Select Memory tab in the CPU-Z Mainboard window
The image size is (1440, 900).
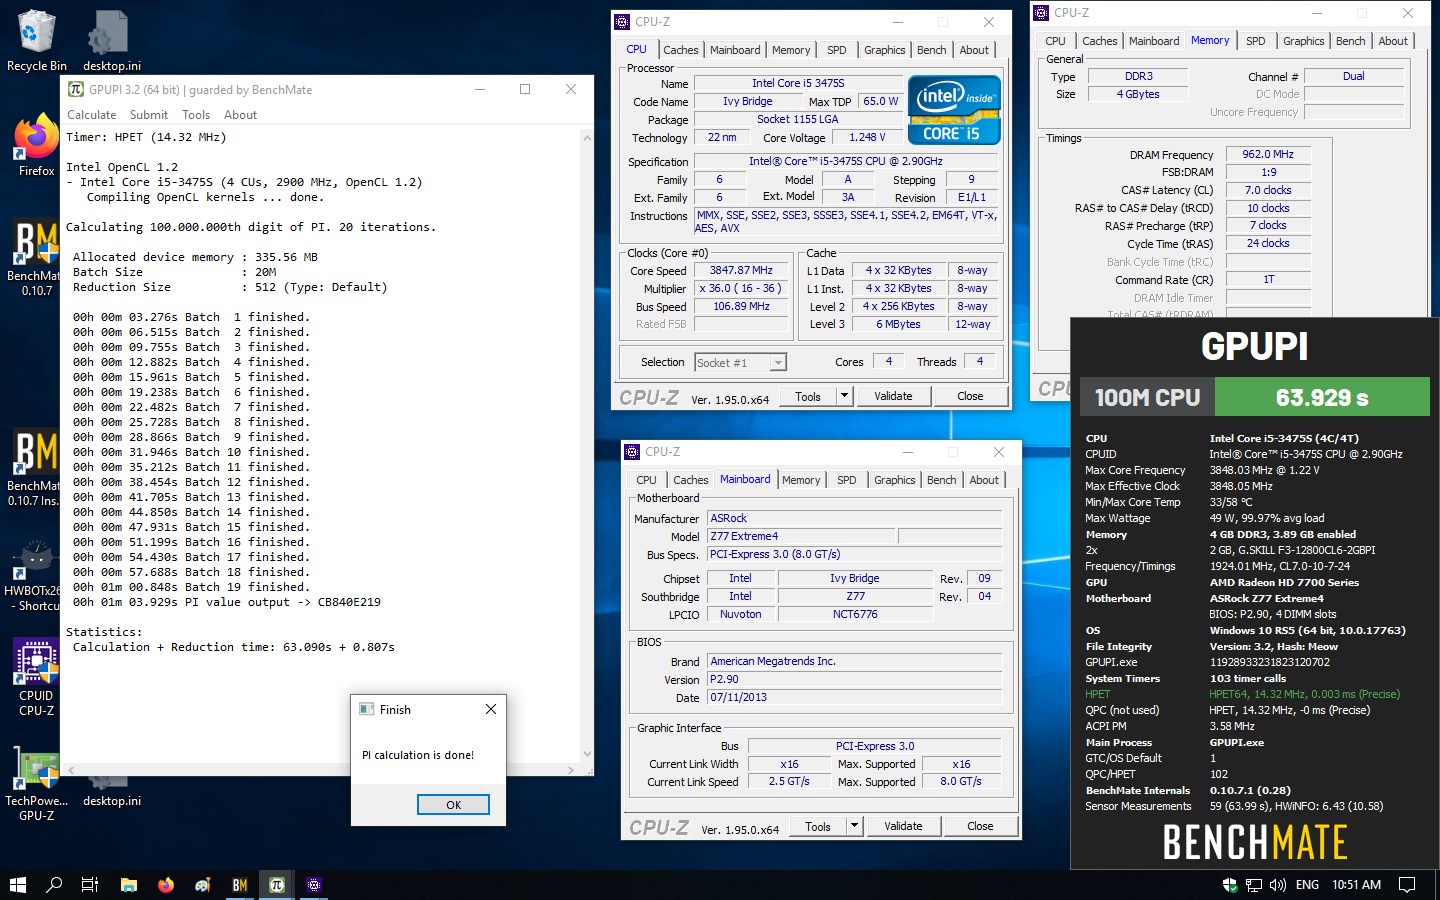point(801,480)
